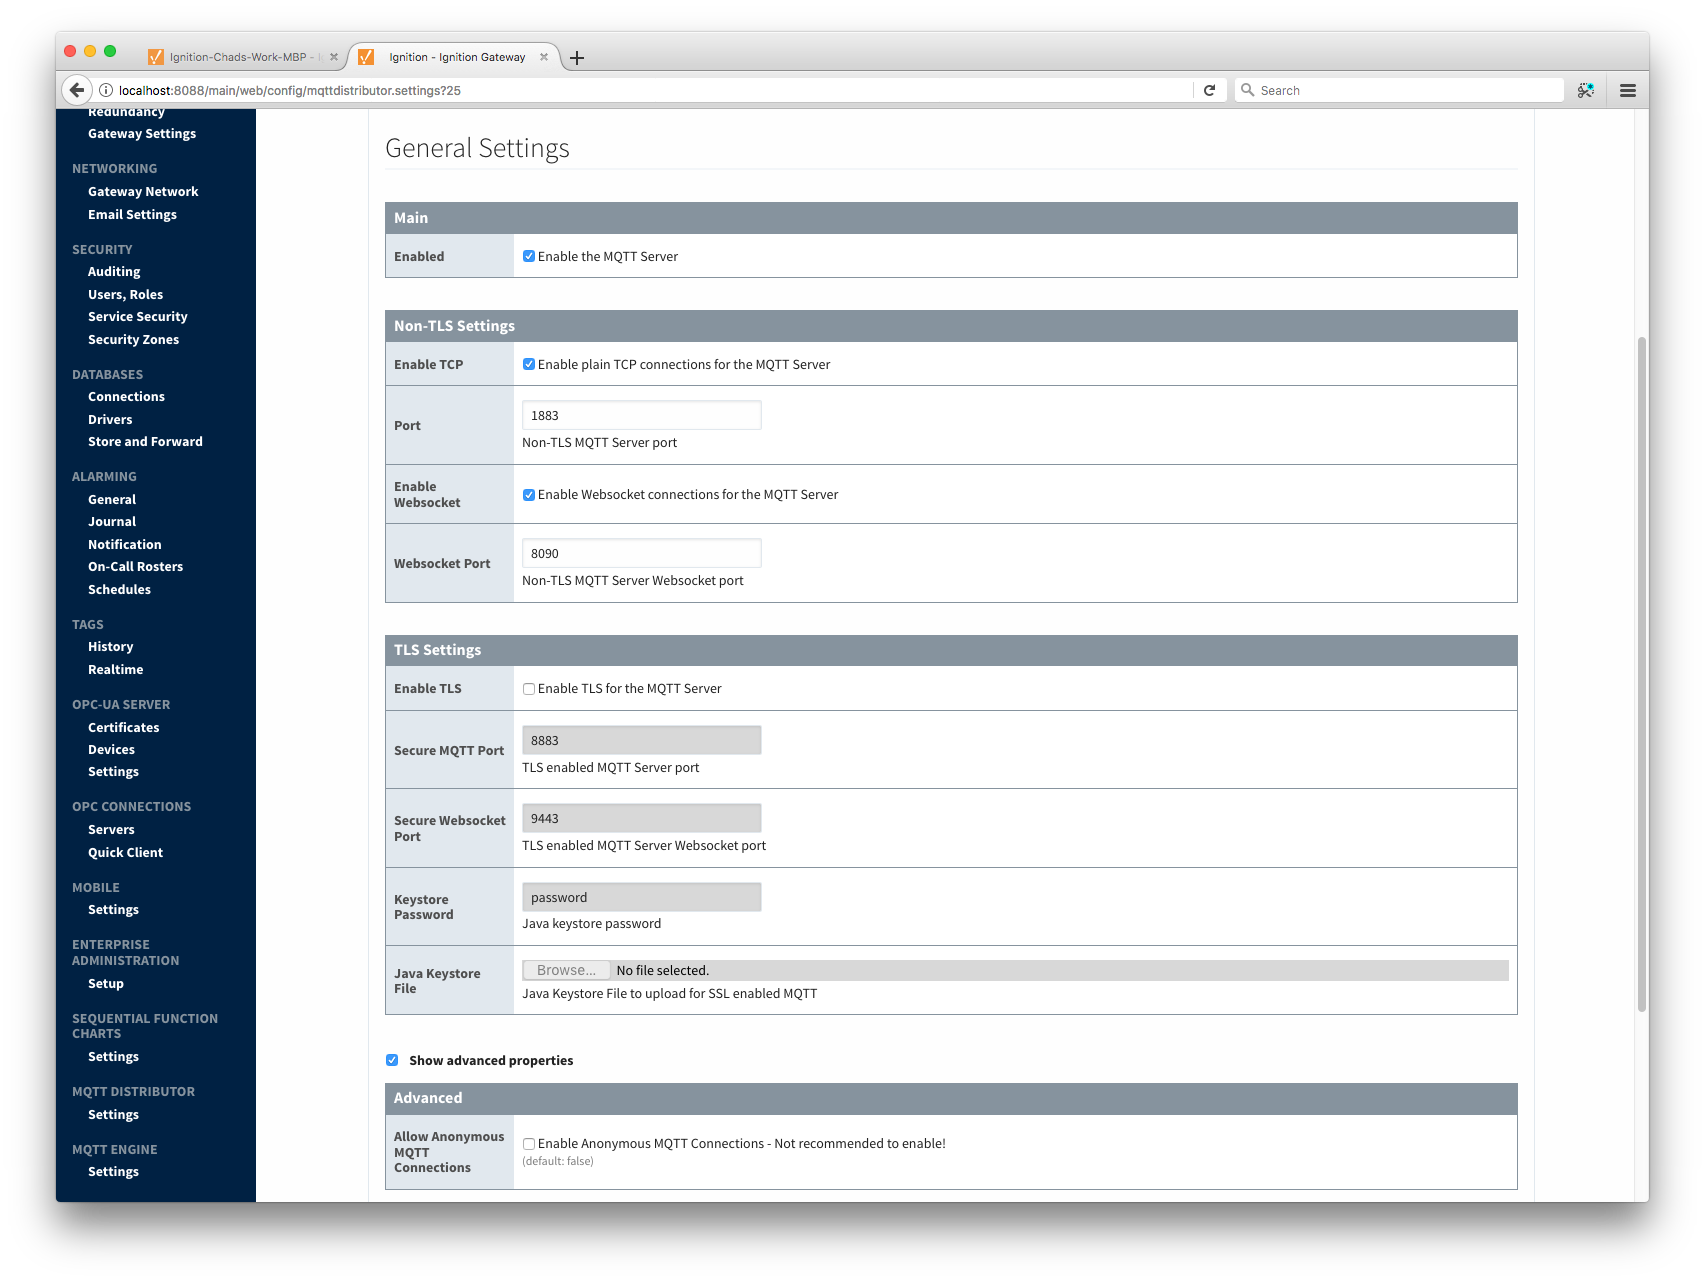Click the site info icon in address bar
The image size is (1705, 1282).
click(106, 90)
